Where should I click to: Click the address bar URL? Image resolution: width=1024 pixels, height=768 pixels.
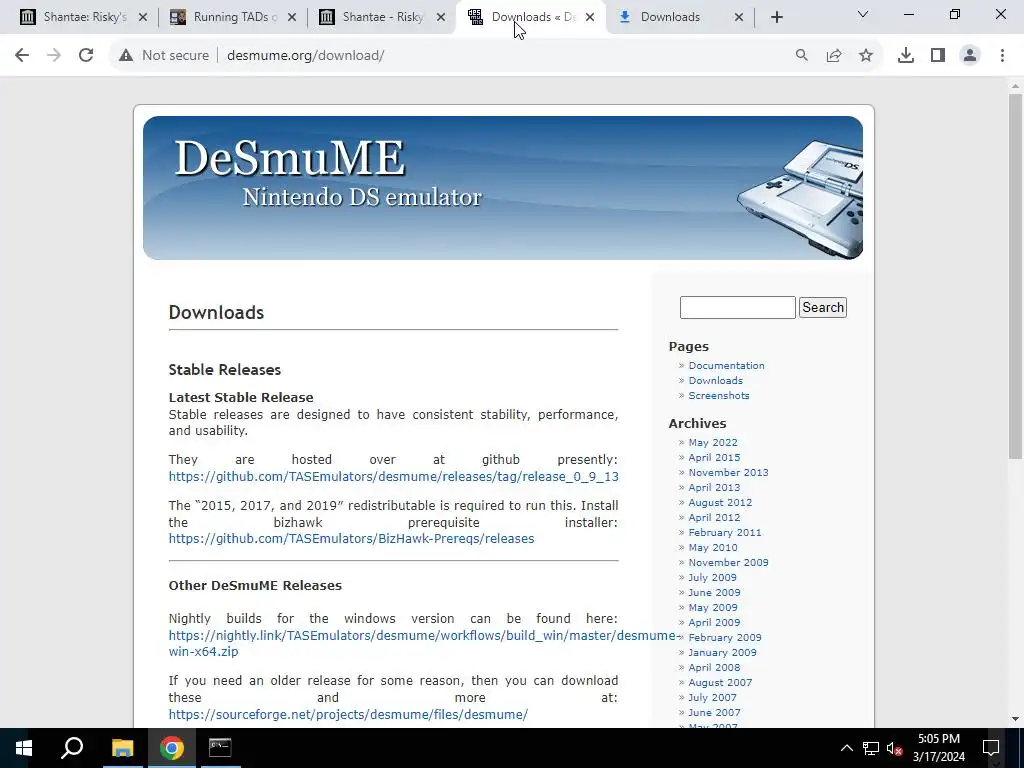(306, 56)
